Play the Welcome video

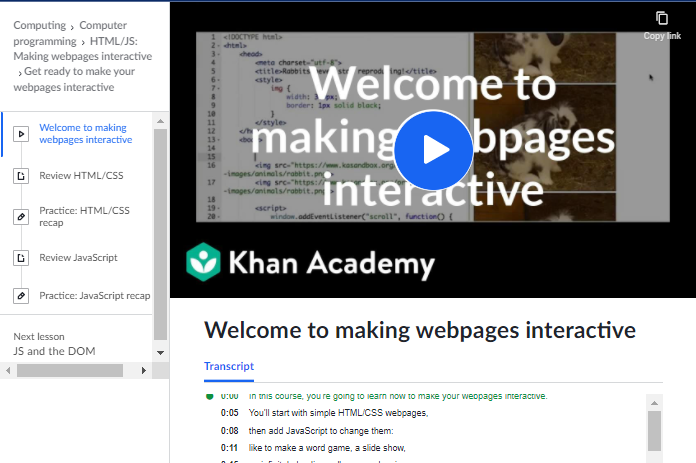[433, 150]
